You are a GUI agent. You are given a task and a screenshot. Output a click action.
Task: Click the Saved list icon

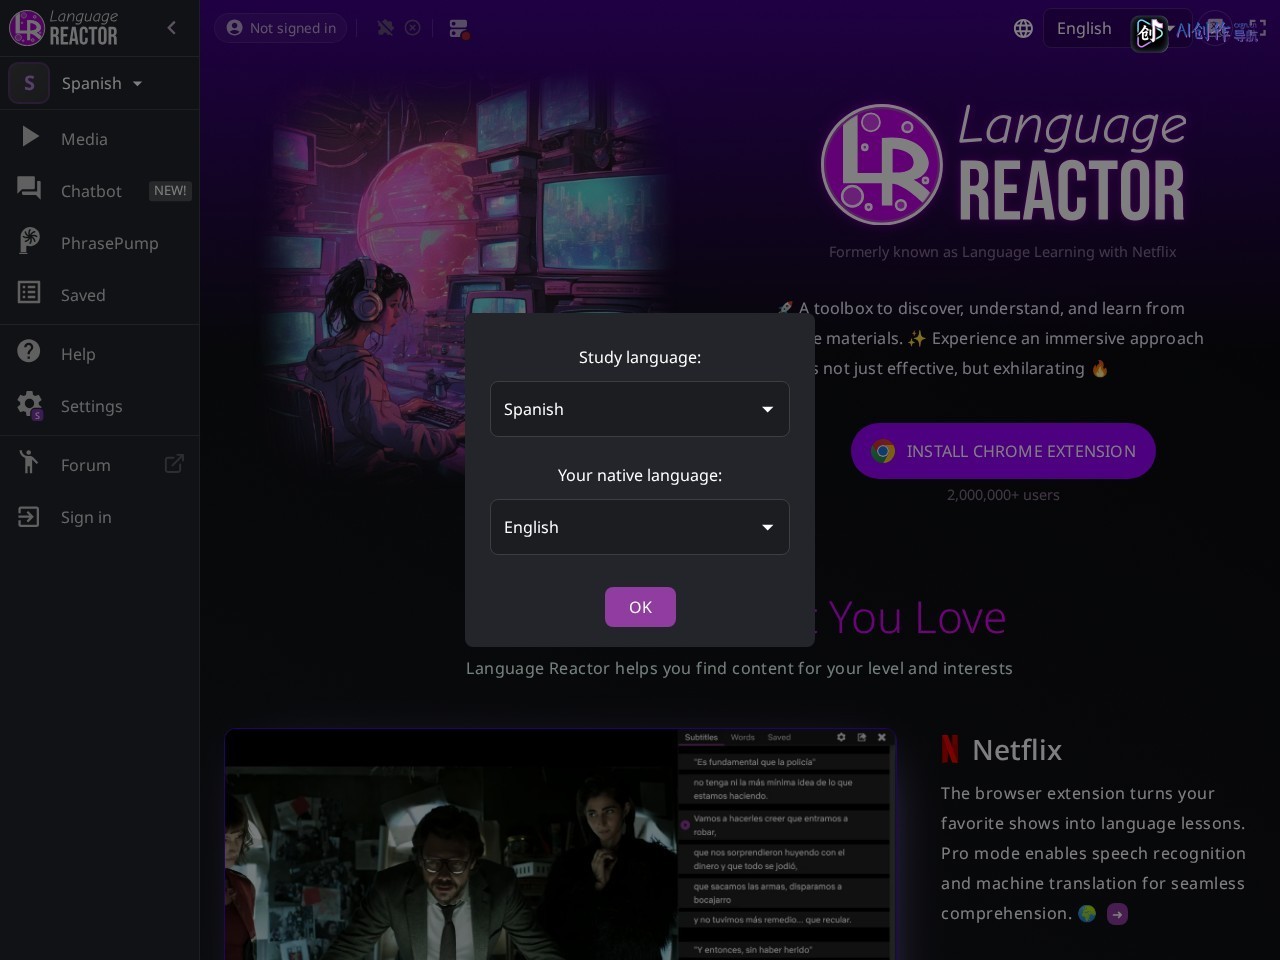pos(29,292)
